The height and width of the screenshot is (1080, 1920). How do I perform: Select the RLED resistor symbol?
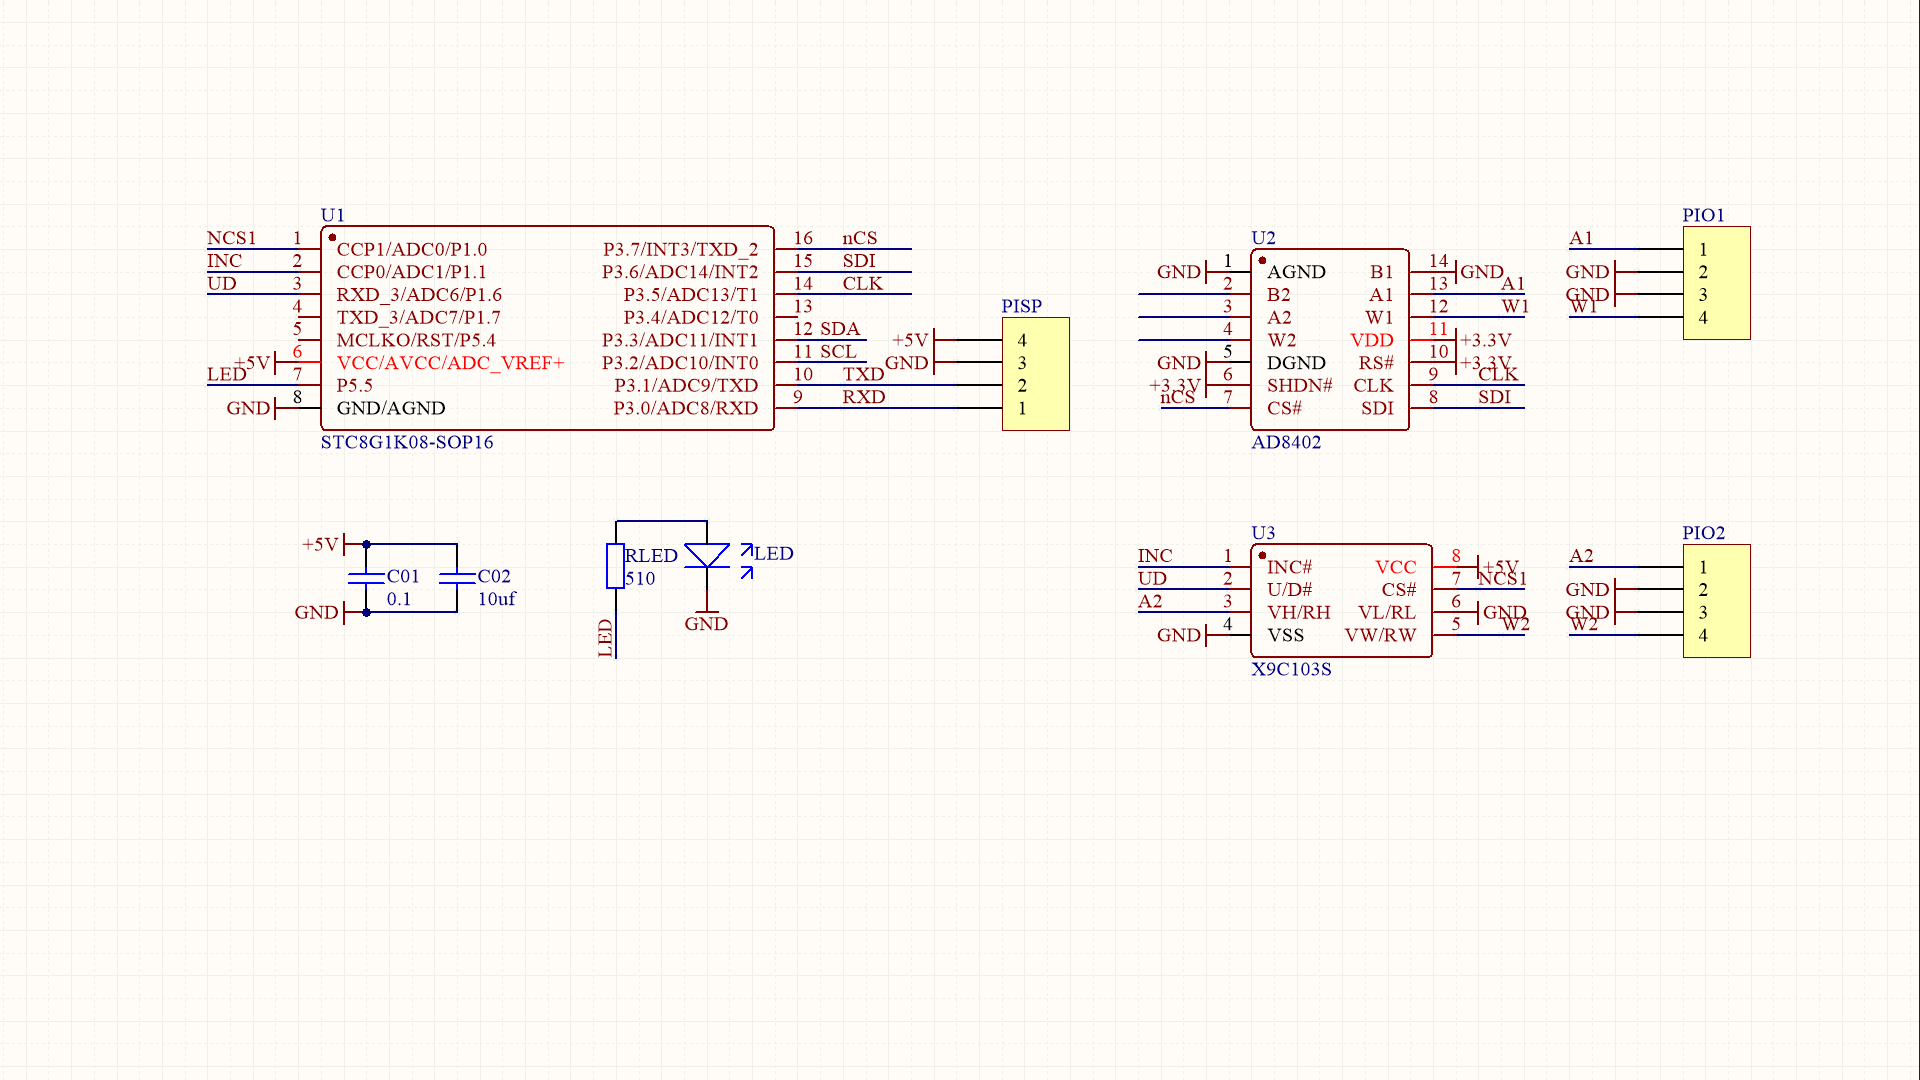click(615, 566)
